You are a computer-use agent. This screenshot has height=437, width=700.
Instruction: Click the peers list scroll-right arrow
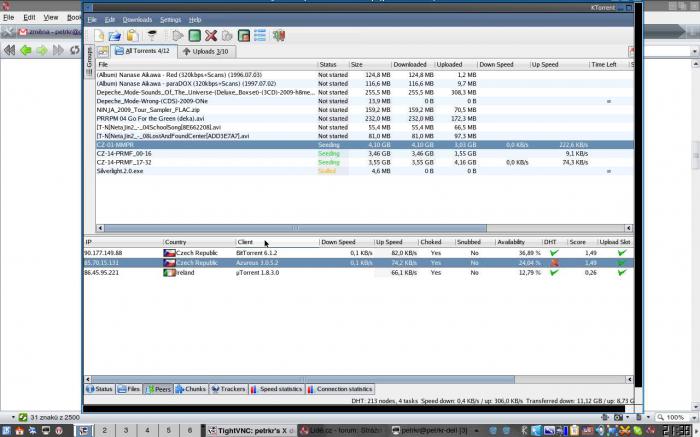point(629,379)
